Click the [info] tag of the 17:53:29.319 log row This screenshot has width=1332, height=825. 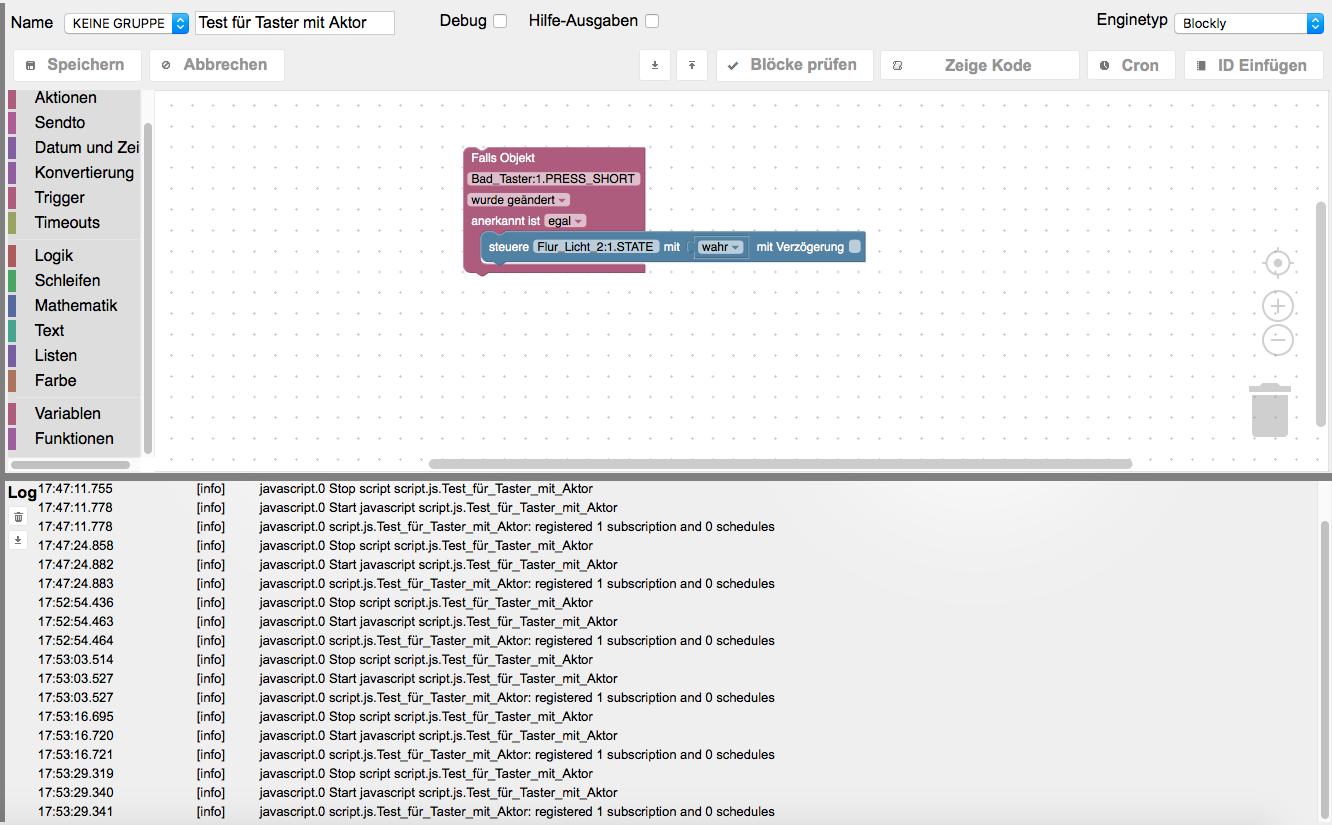(211, 774)
